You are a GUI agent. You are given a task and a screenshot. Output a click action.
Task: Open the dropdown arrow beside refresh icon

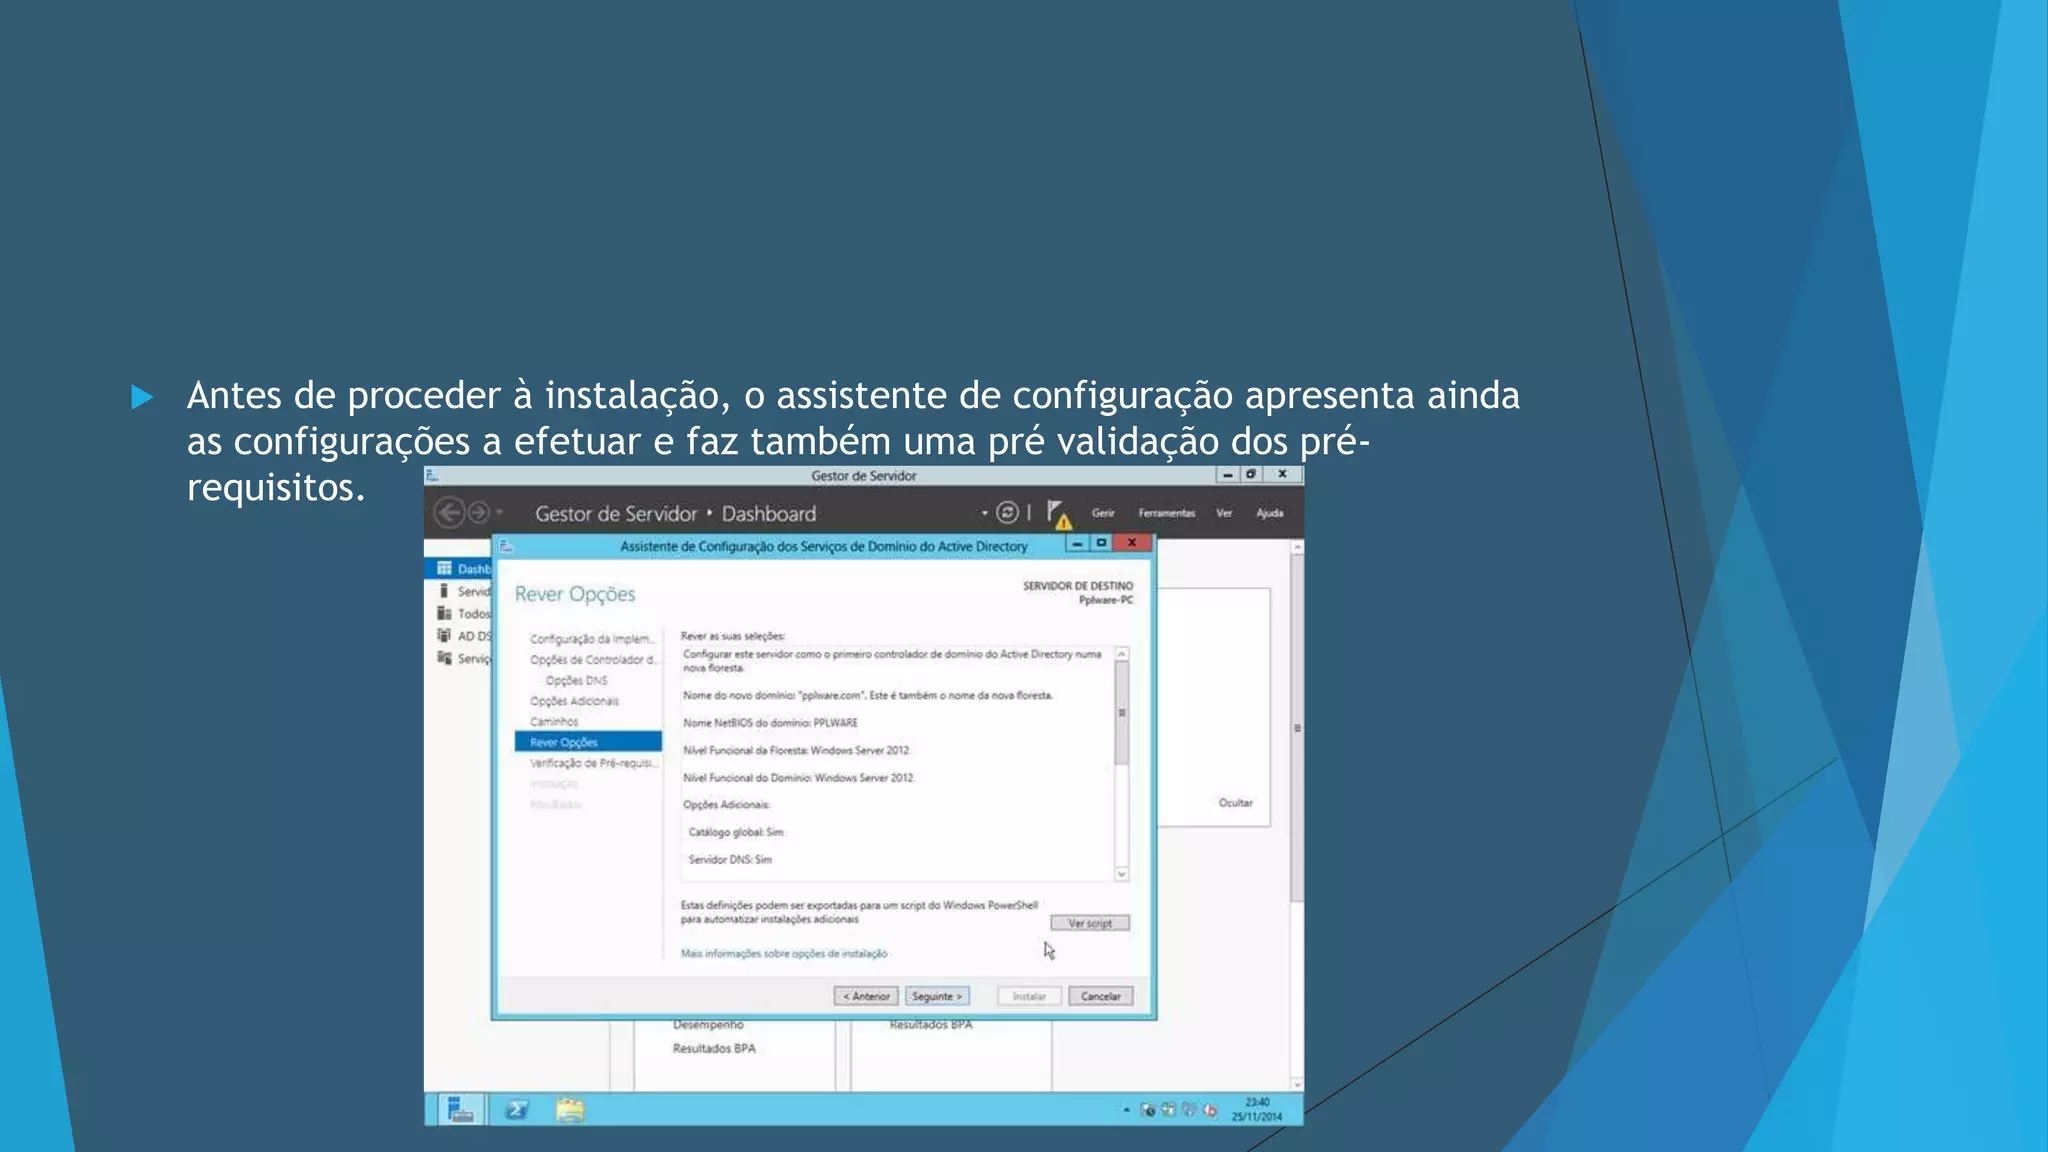tap(985, 513)
